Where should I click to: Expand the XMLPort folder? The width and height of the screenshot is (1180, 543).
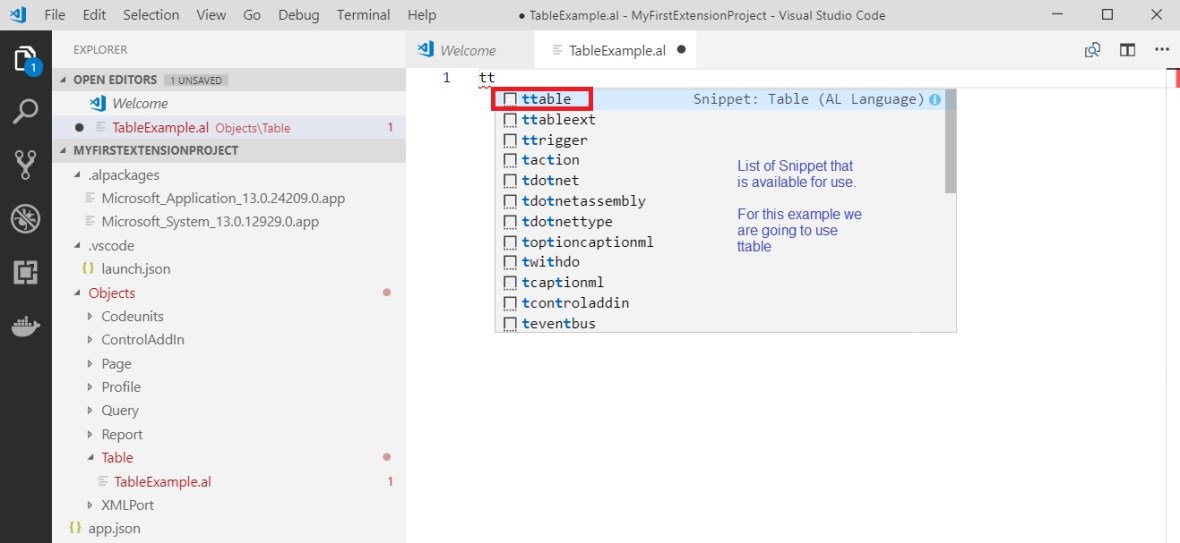pos(127,505)
